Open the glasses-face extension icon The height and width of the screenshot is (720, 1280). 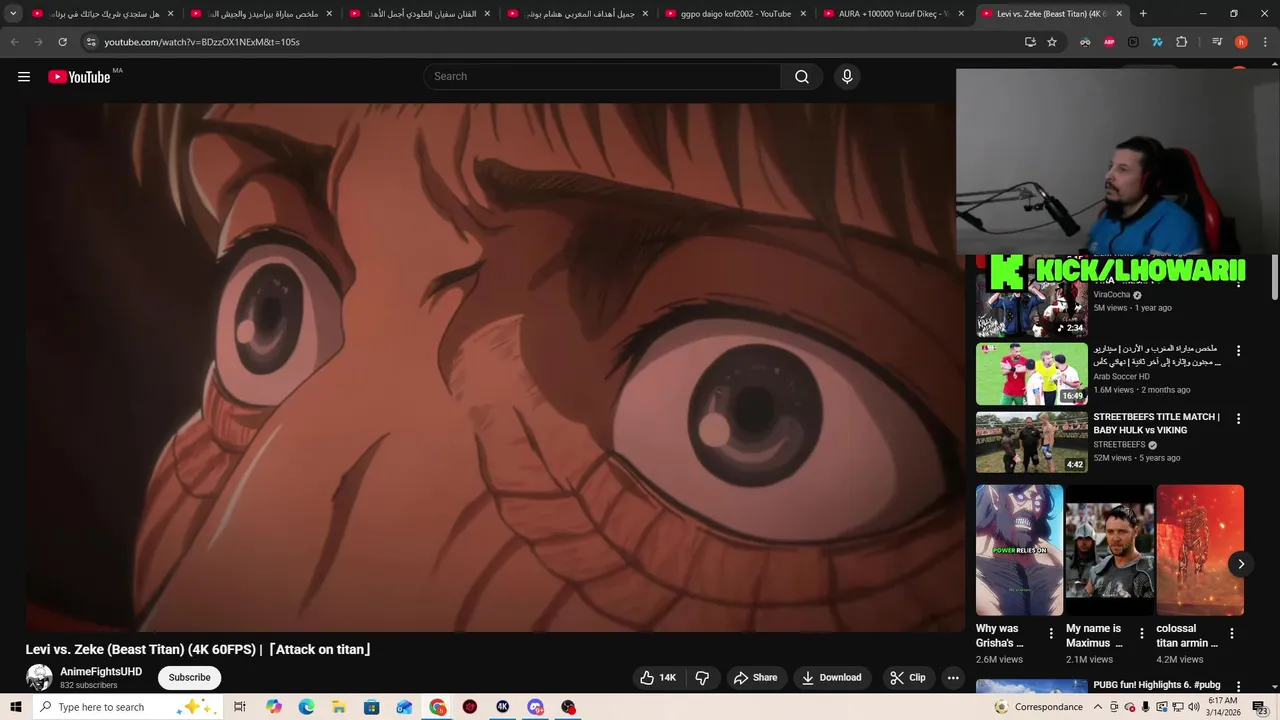(x=1085, y=42)
